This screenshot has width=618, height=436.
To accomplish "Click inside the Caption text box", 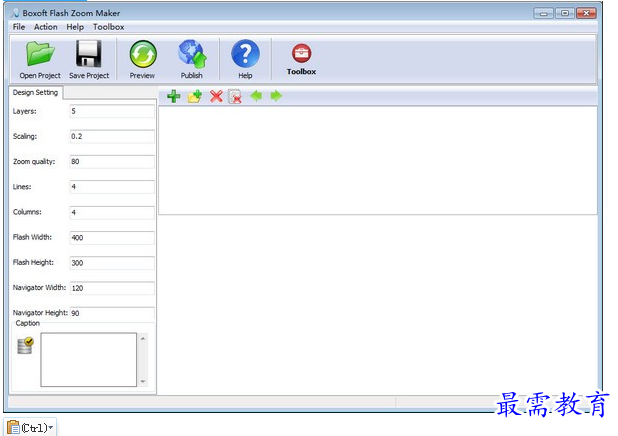I will coord(89,360).
